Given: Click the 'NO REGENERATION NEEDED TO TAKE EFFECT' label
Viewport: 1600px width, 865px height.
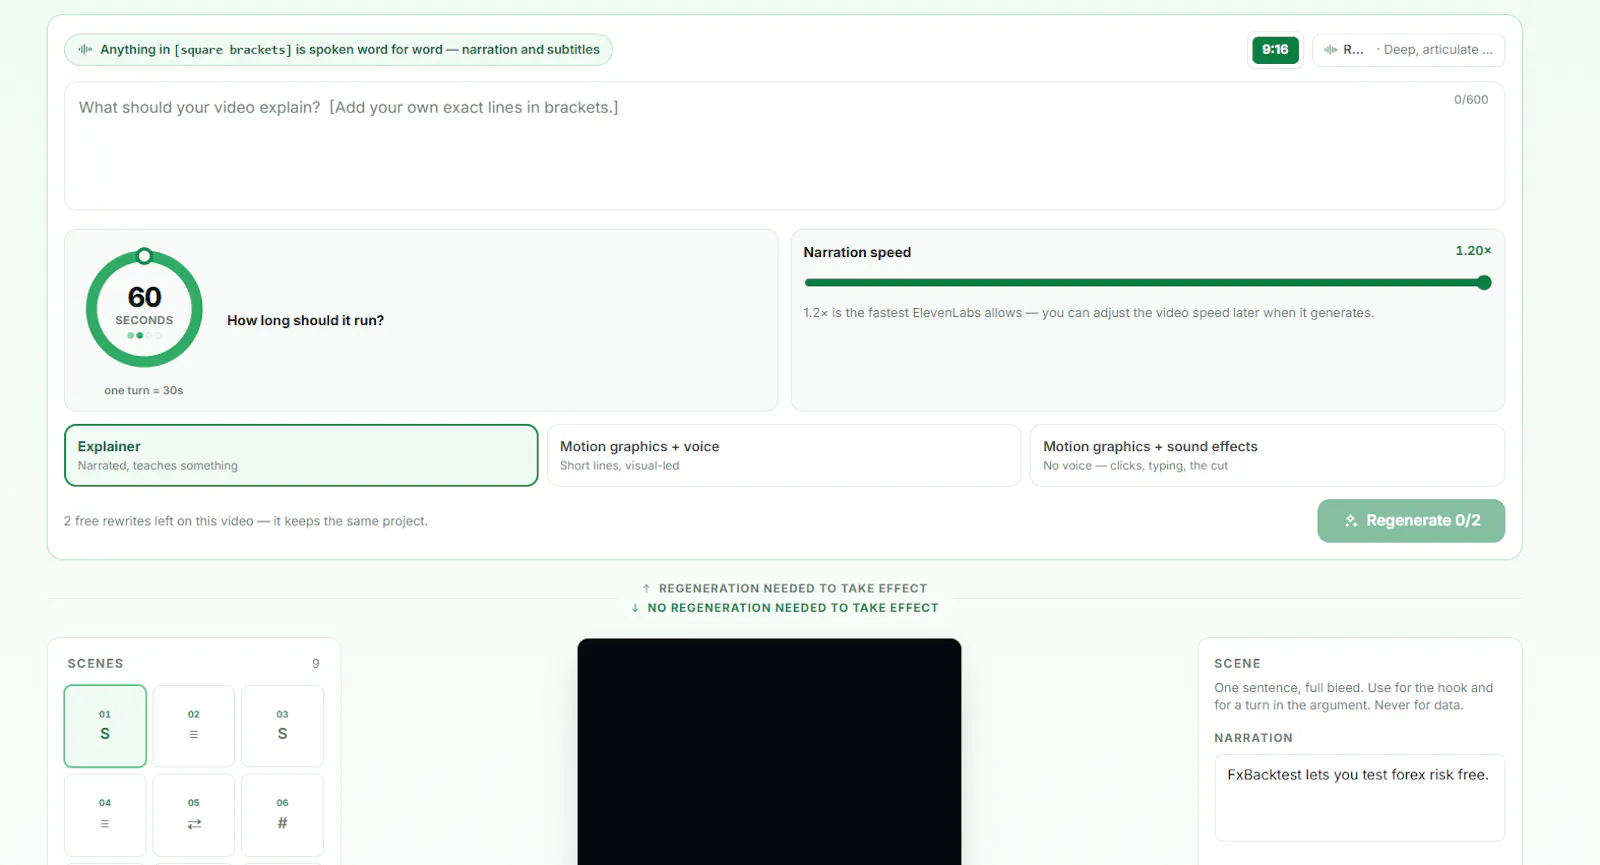Looking at the screenshot, I should point(792,608).
